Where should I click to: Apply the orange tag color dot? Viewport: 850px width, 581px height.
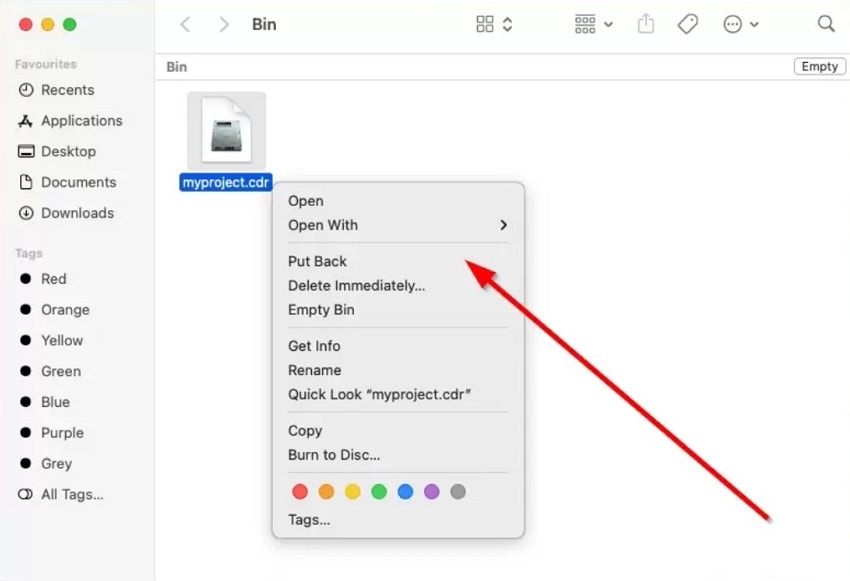click(x=326, y=492)
